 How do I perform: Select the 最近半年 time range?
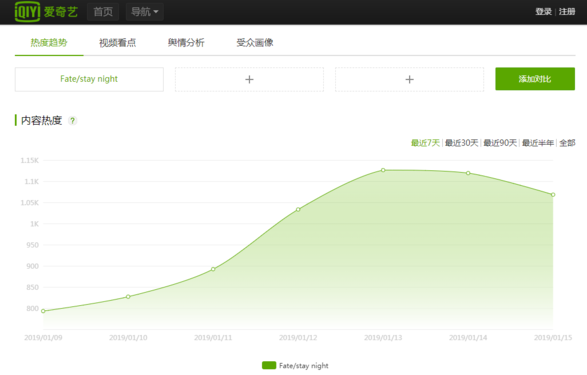(x=538, y=143)
